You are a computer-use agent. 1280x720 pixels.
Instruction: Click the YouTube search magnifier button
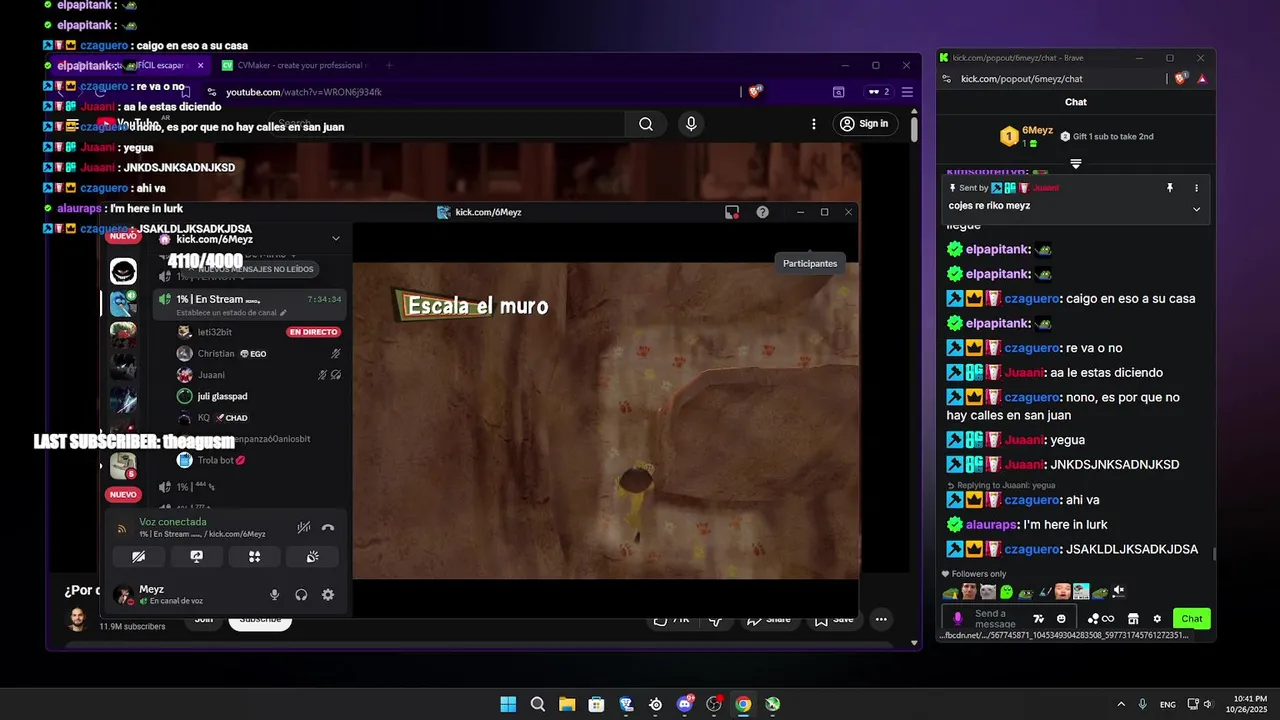(646, 124)
